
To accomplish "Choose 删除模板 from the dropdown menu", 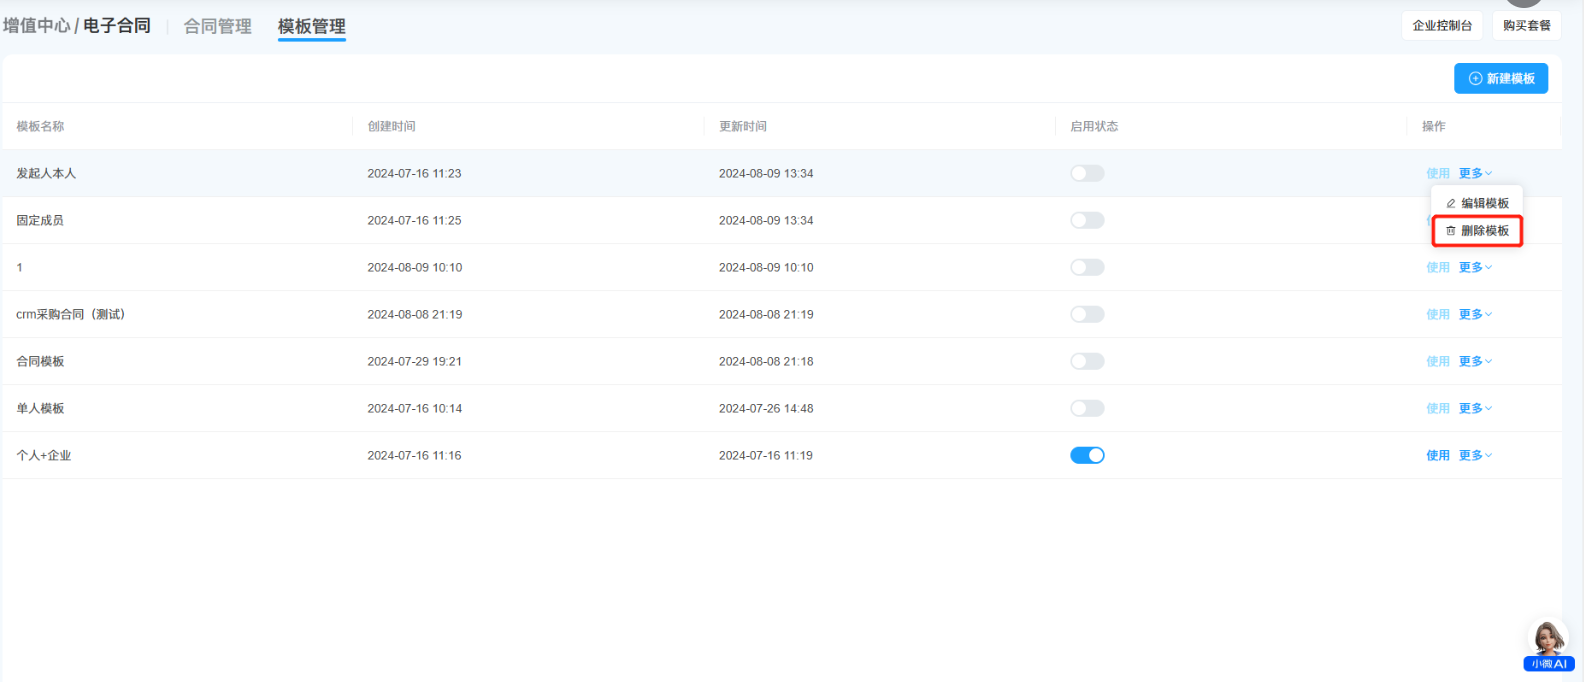I will [x=1477, y=231].
